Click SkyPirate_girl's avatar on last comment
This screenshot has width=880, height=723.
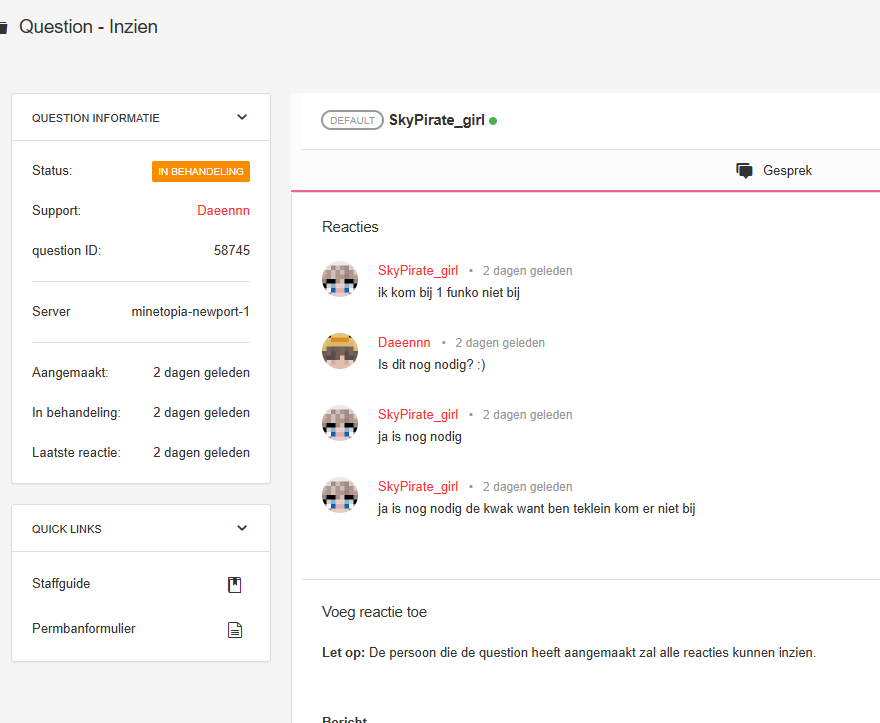click(x=340, y=495)
